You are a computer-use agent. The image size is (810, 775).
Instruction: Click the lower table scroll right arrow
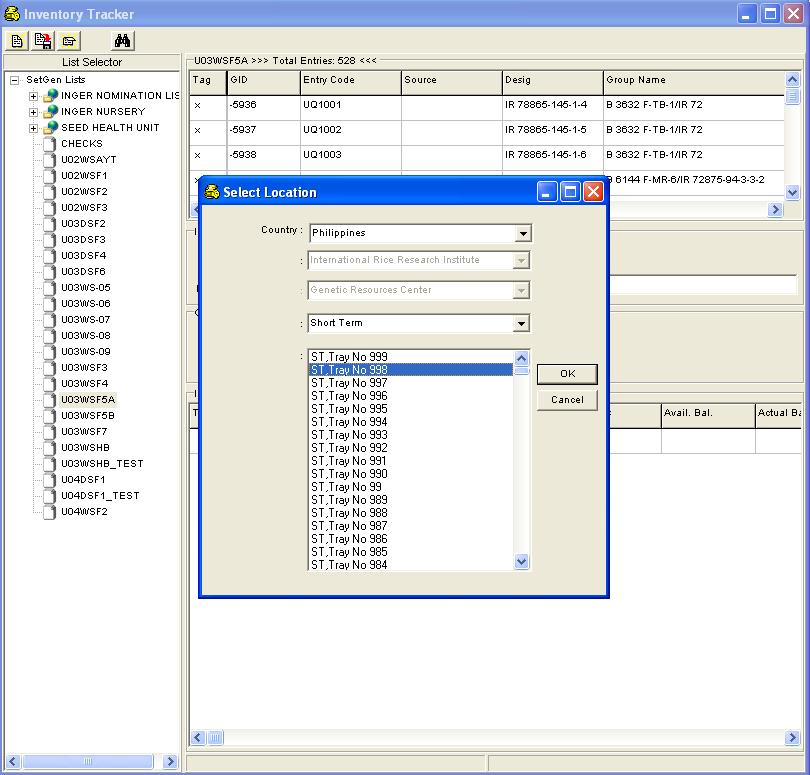[792, 737]
